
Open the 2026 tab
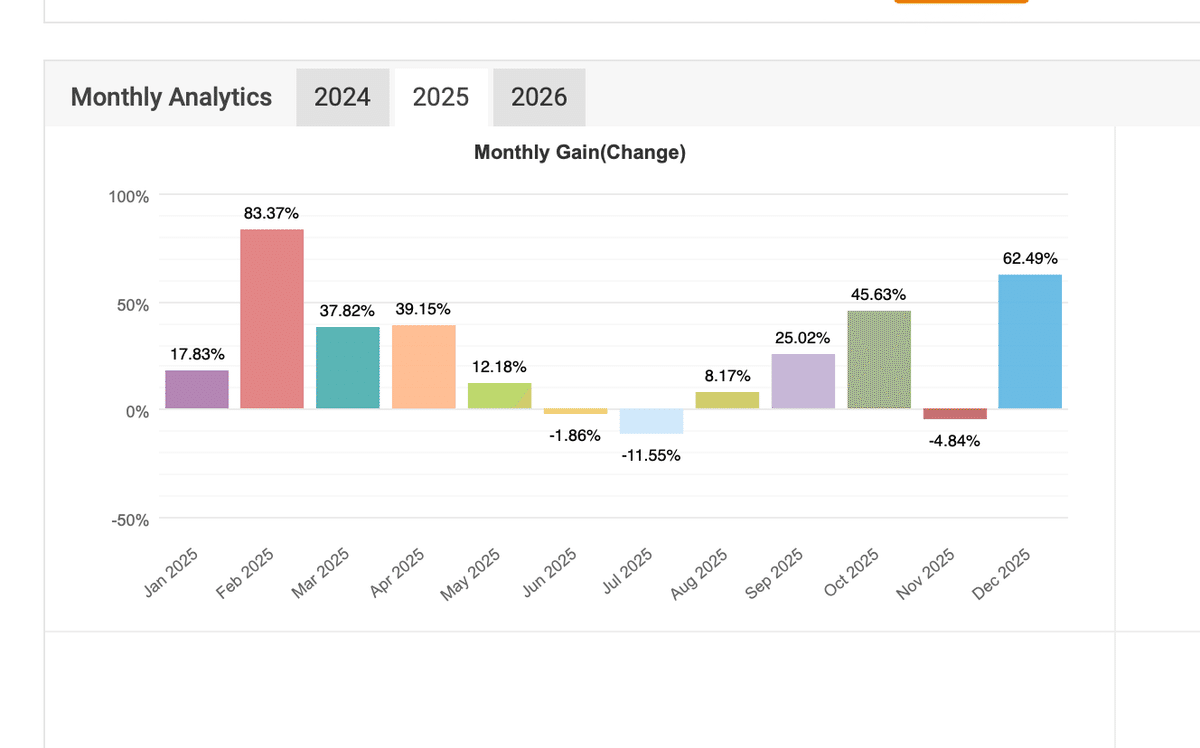pyautogui.click(x=539, y=97)
